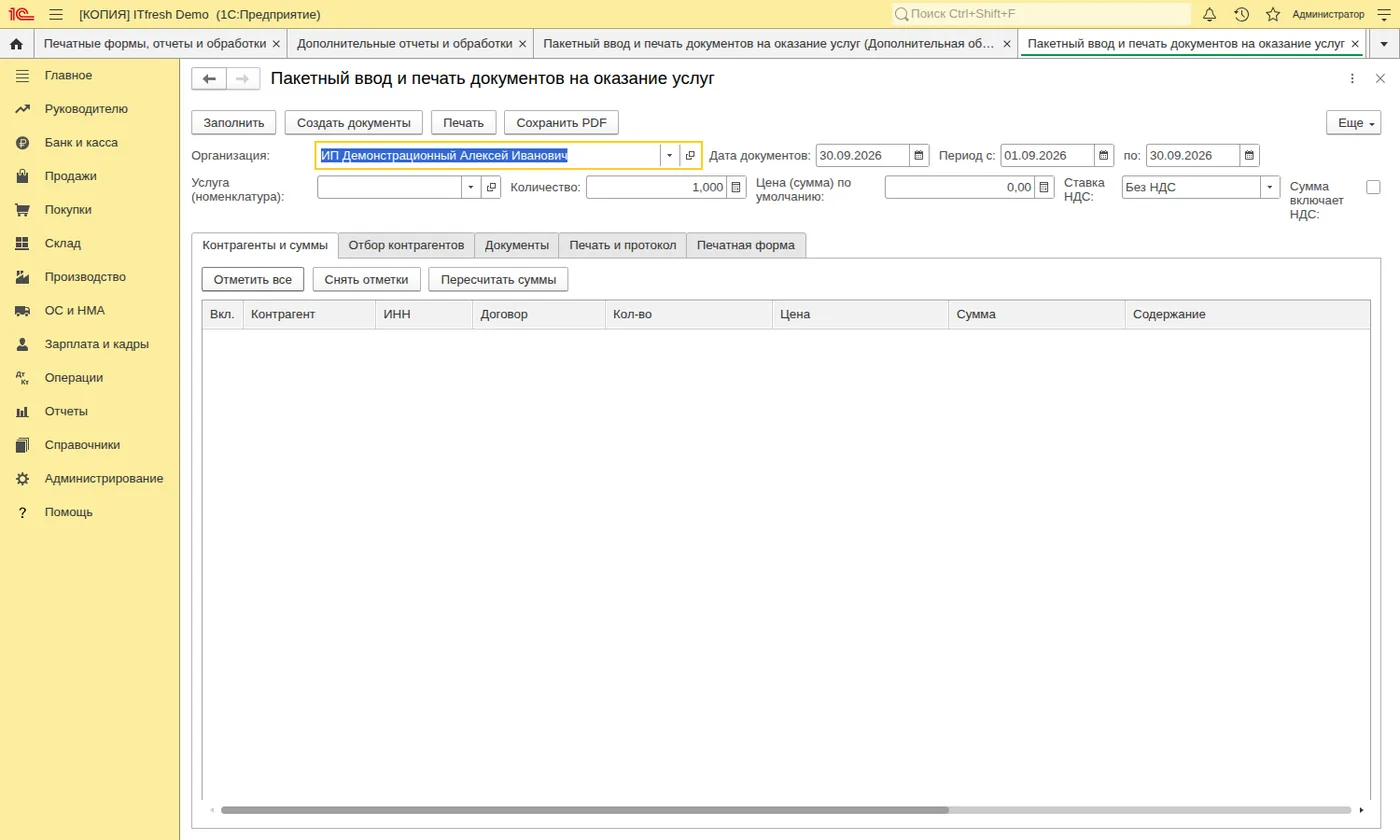Click the Создать документы button

[x=354, y=123]
